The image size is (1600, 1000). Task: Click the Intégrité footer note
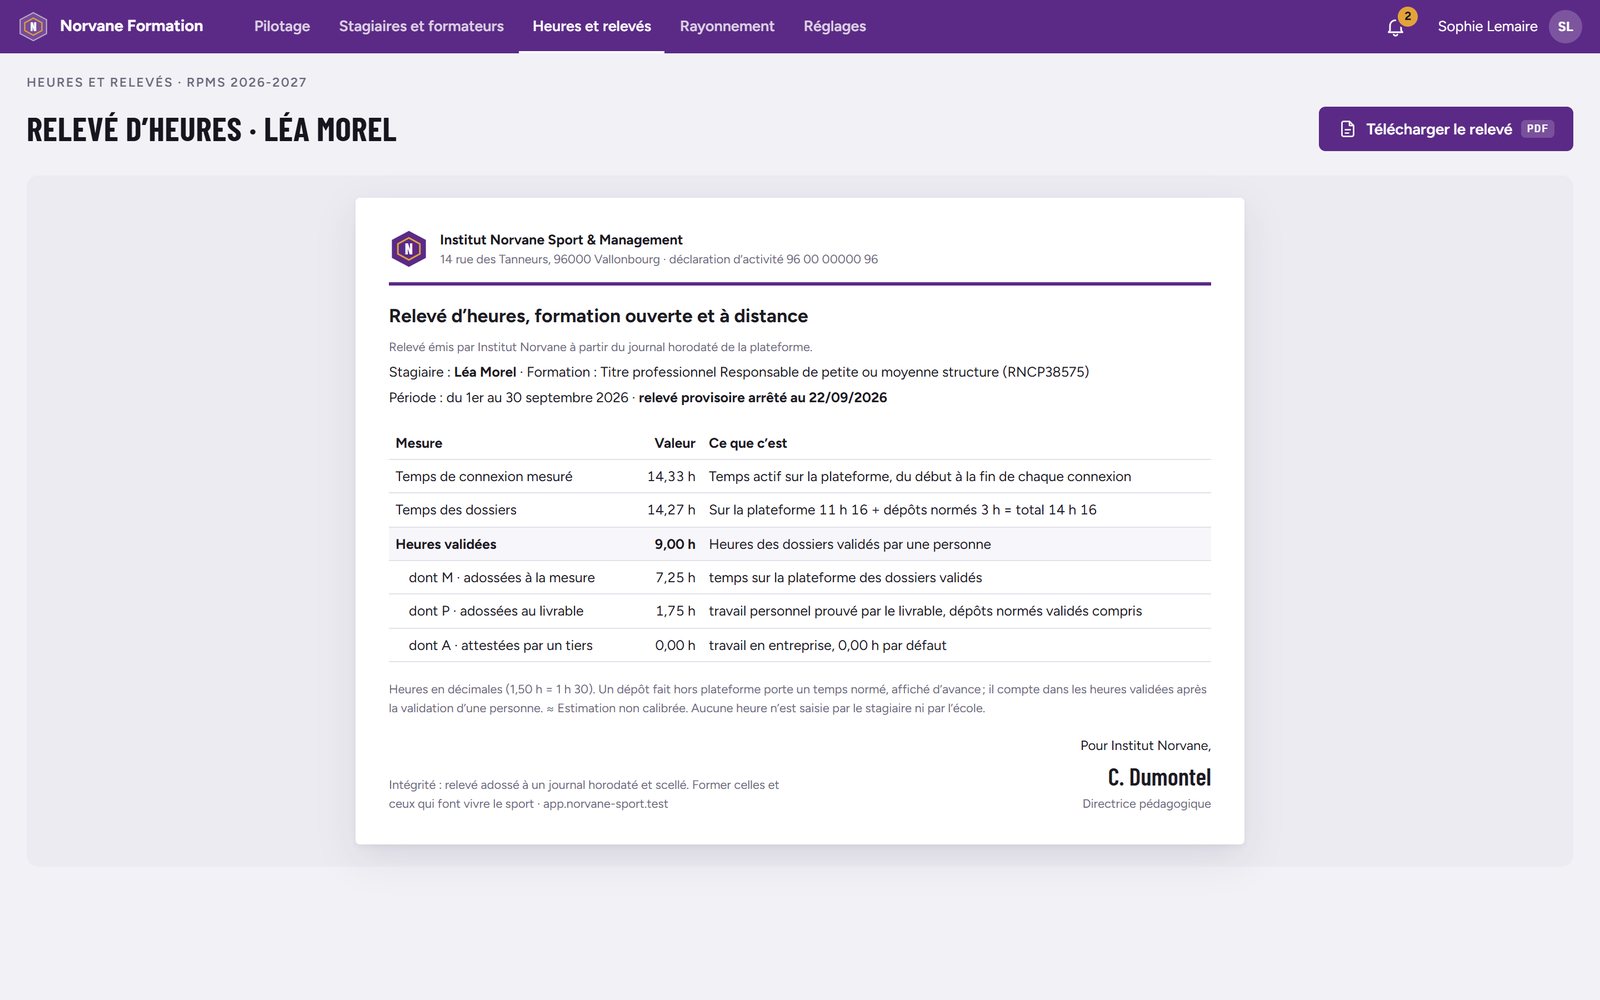coord(584,794)
